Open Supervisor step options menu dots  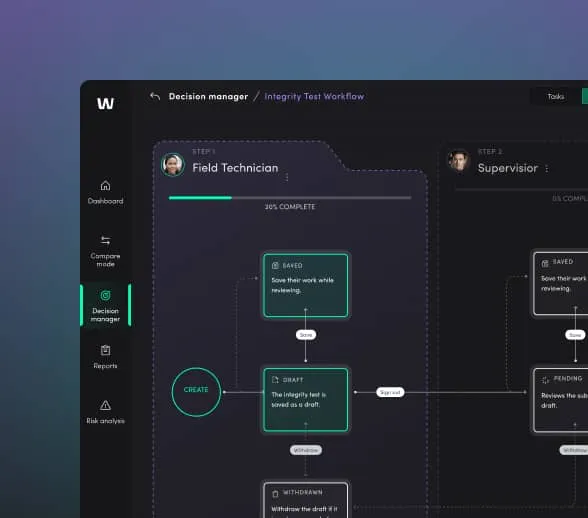547,168
